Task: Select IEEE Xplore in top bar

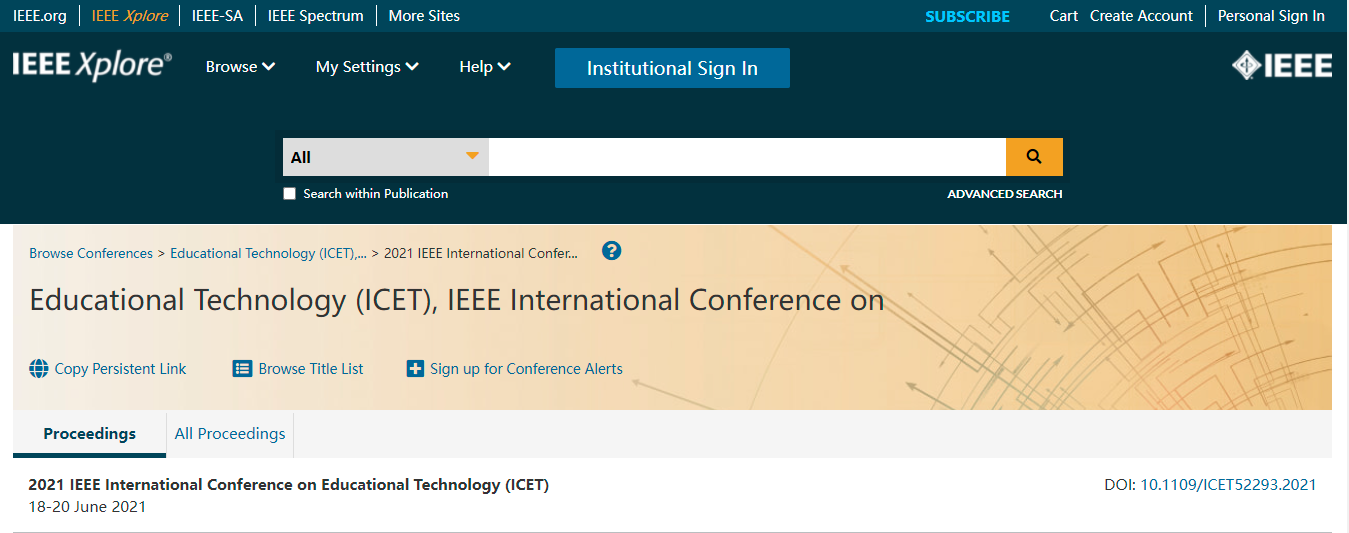Action: pos(130,16)
